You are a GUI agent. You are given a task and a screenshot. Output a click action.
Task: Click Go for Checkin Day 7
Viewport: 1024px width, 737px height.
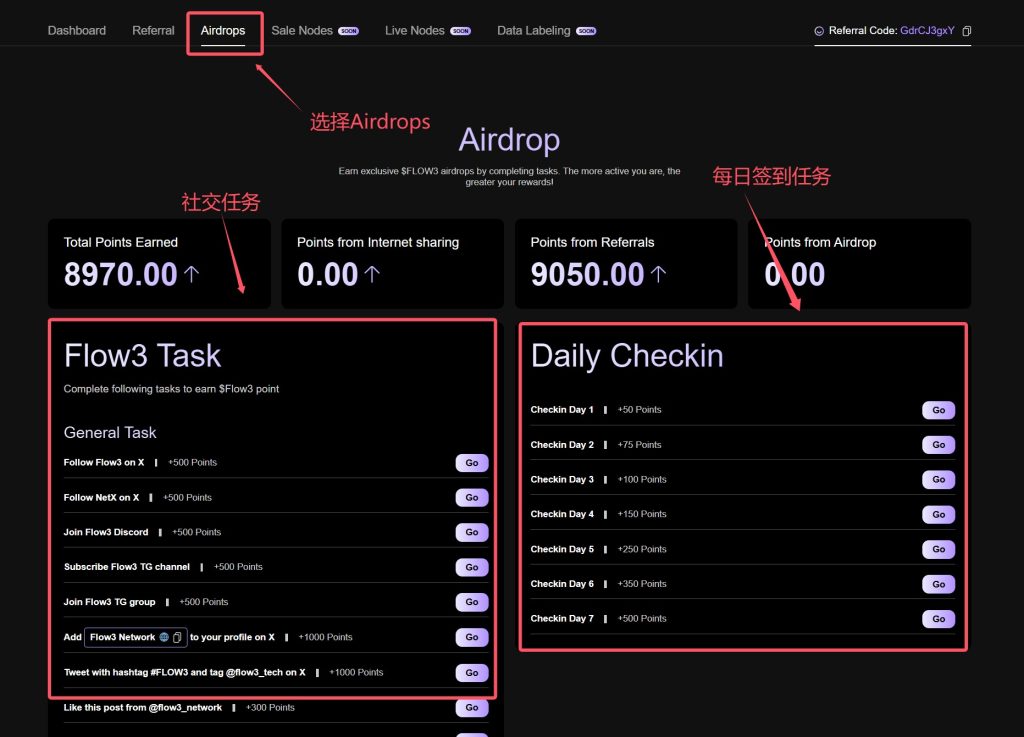coord(938,619)
